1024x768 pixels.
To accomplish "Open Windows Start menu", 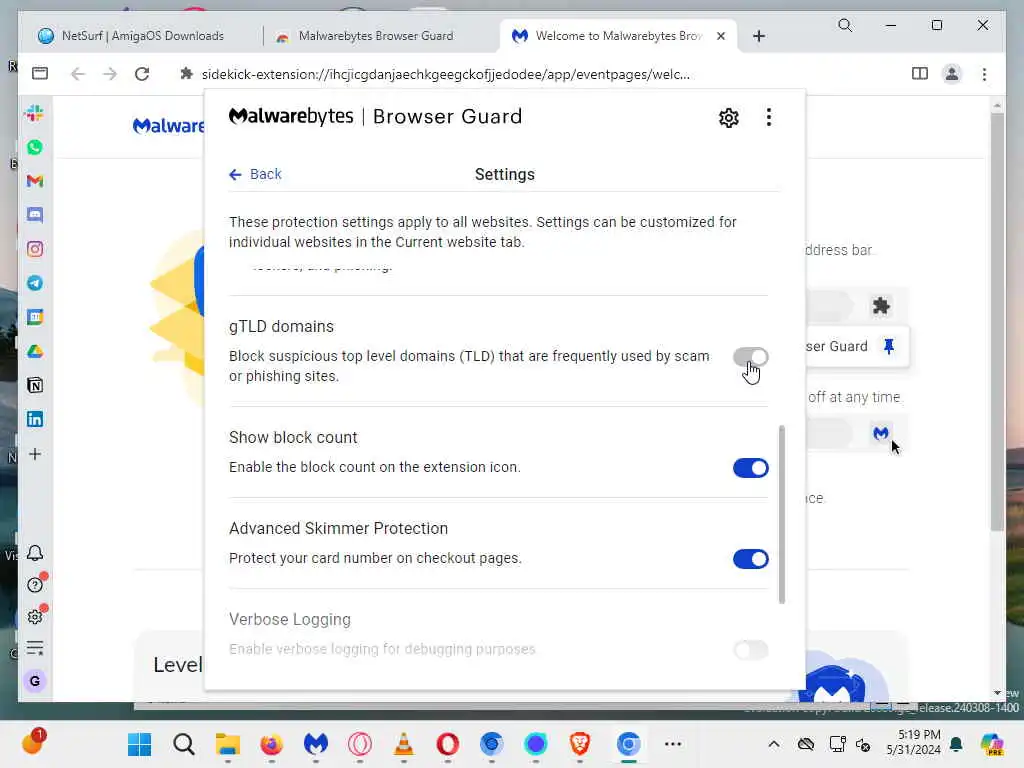I will pyautogui.click(x=139, y=744).
